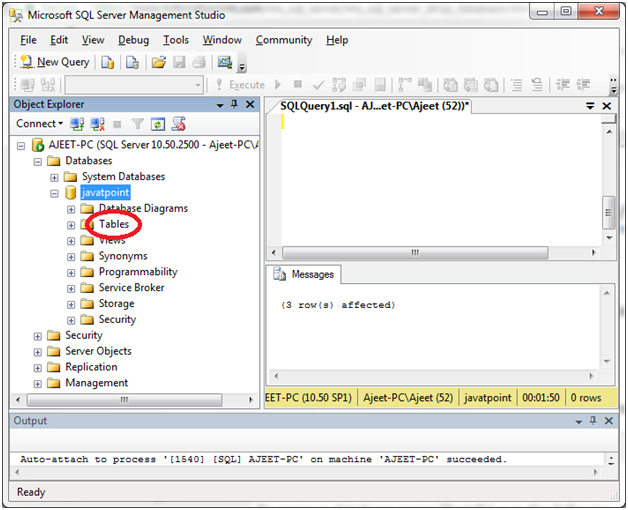Expand the Synonyms folder
Image resolution: width=628 pixels, height=510 pixels.
71,257
